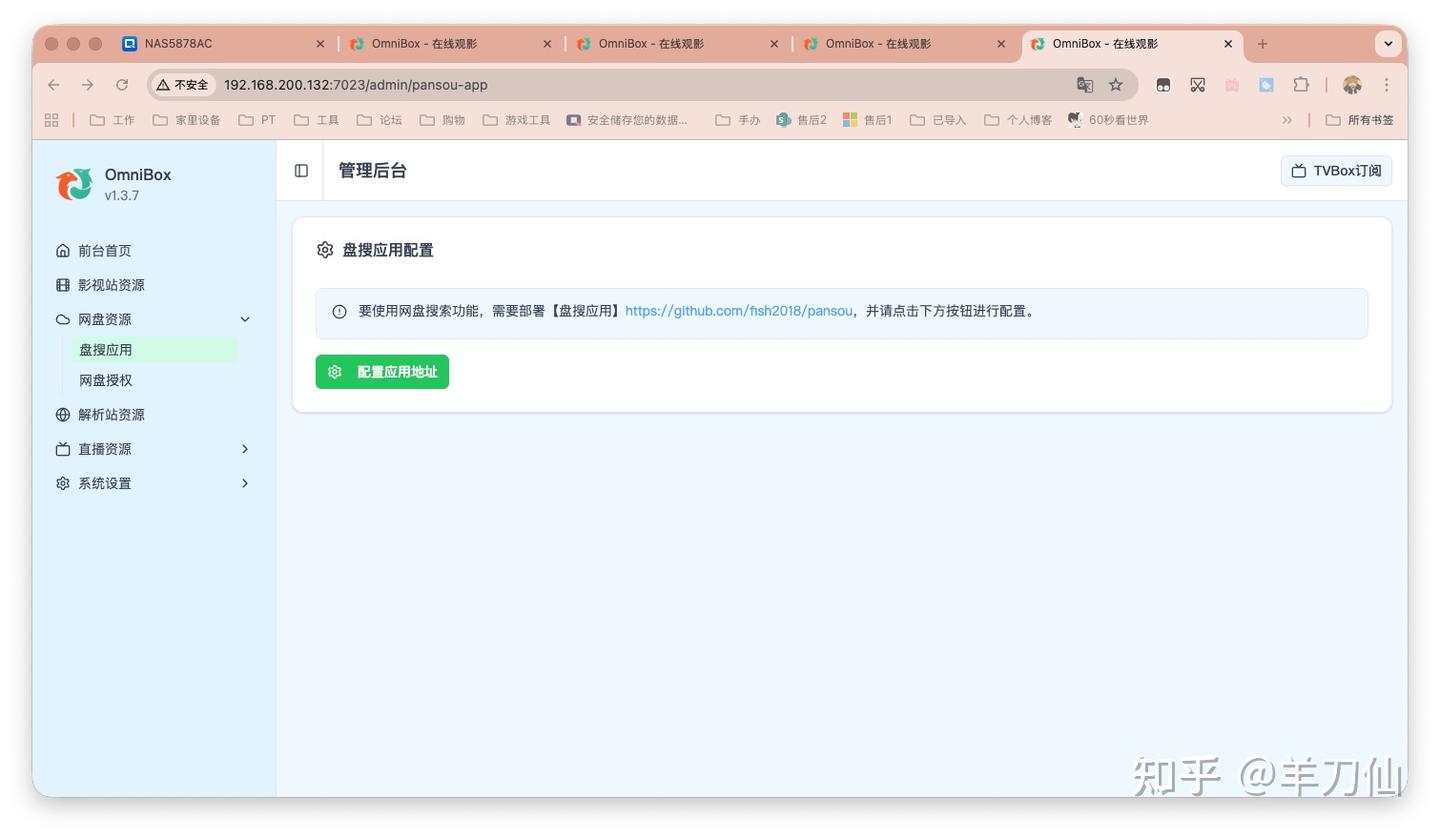Toggle the sidebar collapse icon
The height and width of the screenshot is (837, 1440).
pos(301,171)
